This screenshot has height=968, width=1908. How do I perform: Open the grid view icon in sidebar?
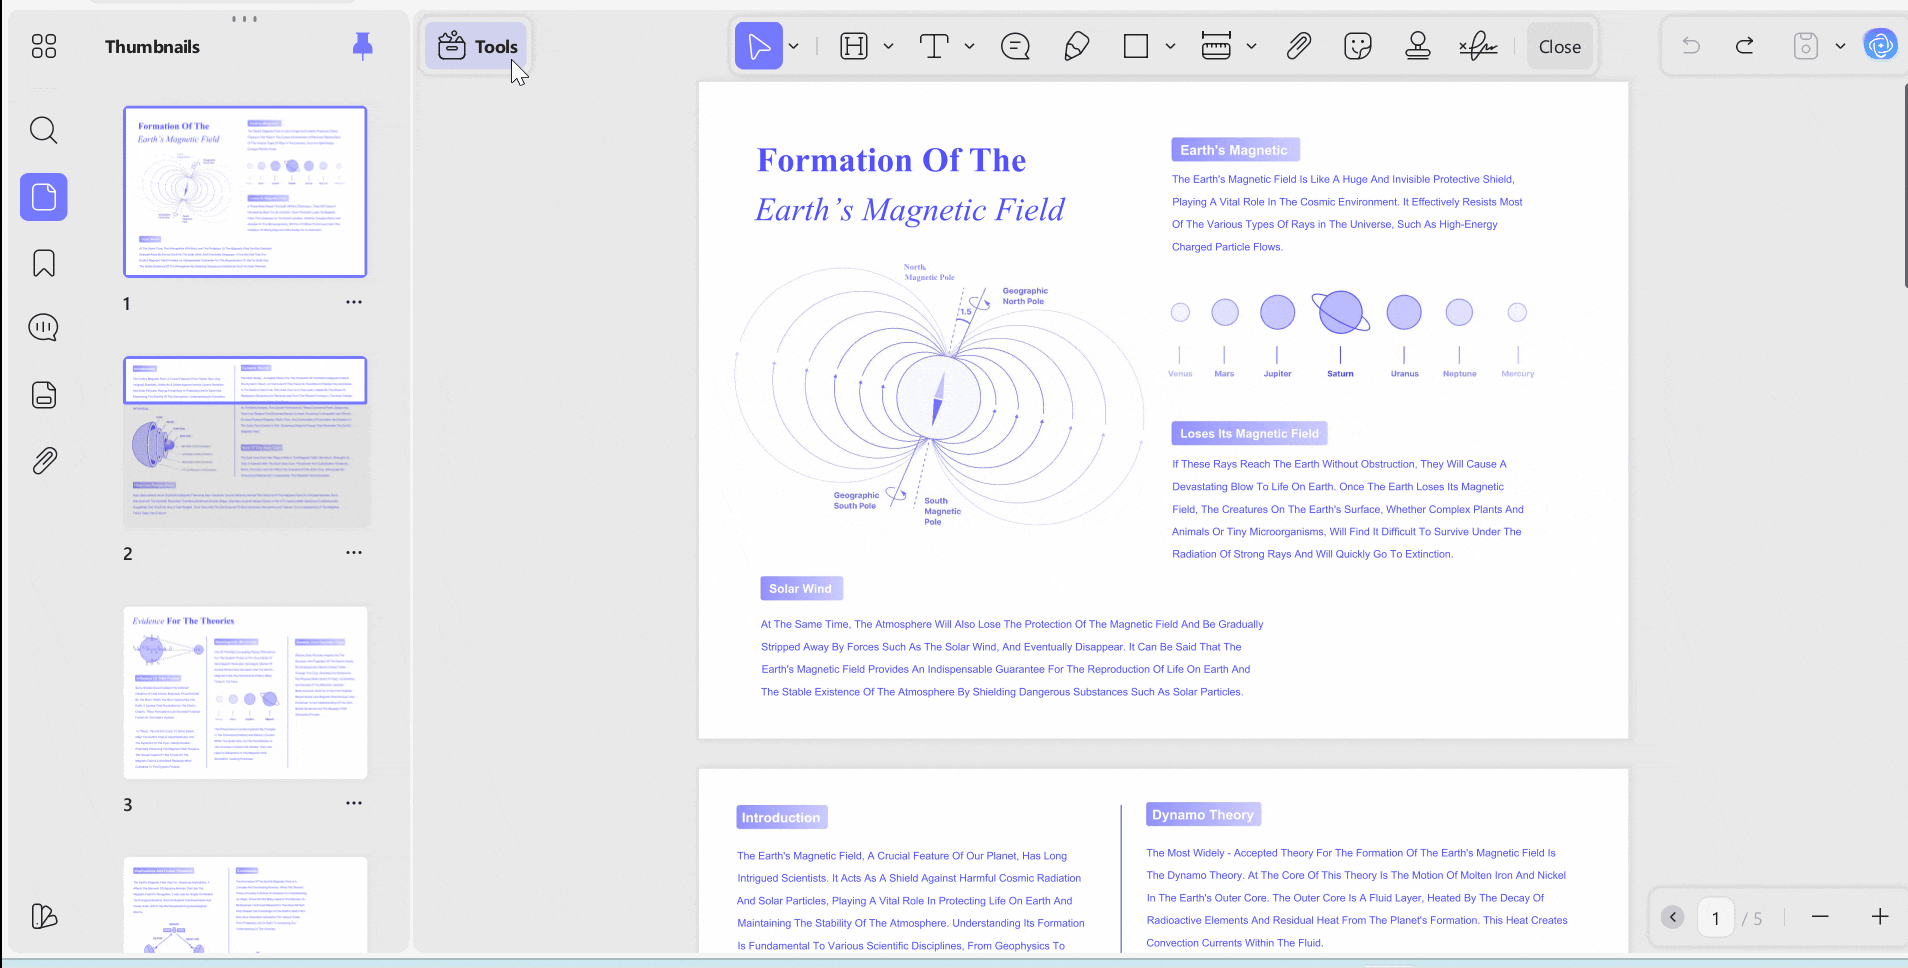tap(44, 46)
